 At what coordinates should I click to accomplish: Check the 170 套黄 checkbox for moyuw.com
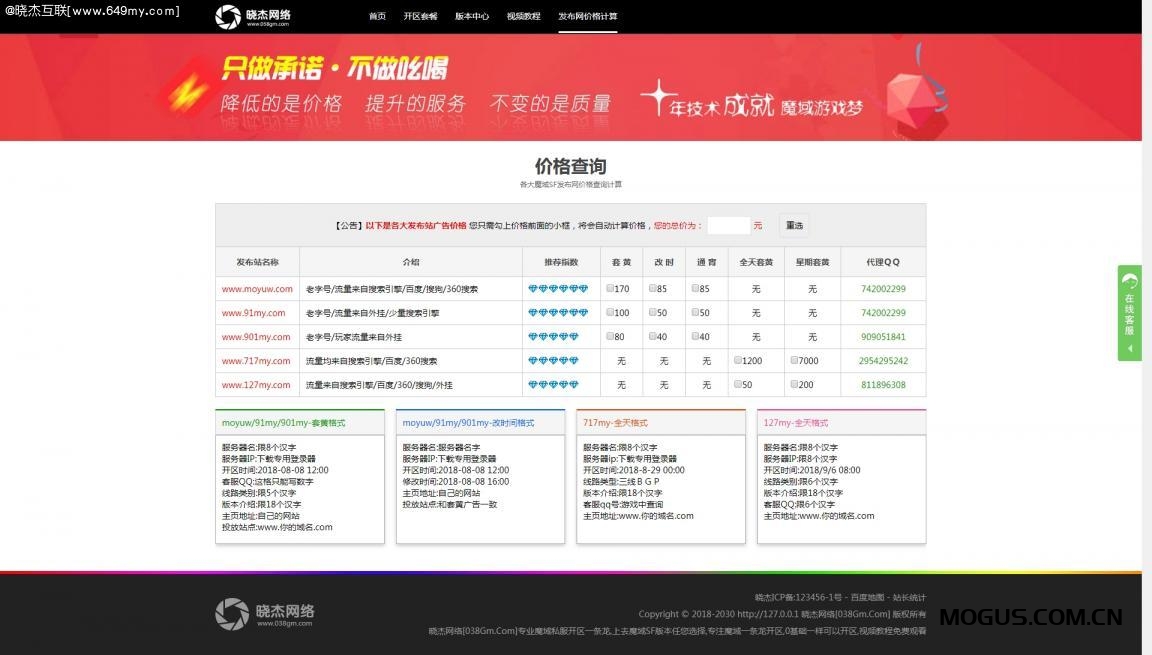tap(610, 288)
